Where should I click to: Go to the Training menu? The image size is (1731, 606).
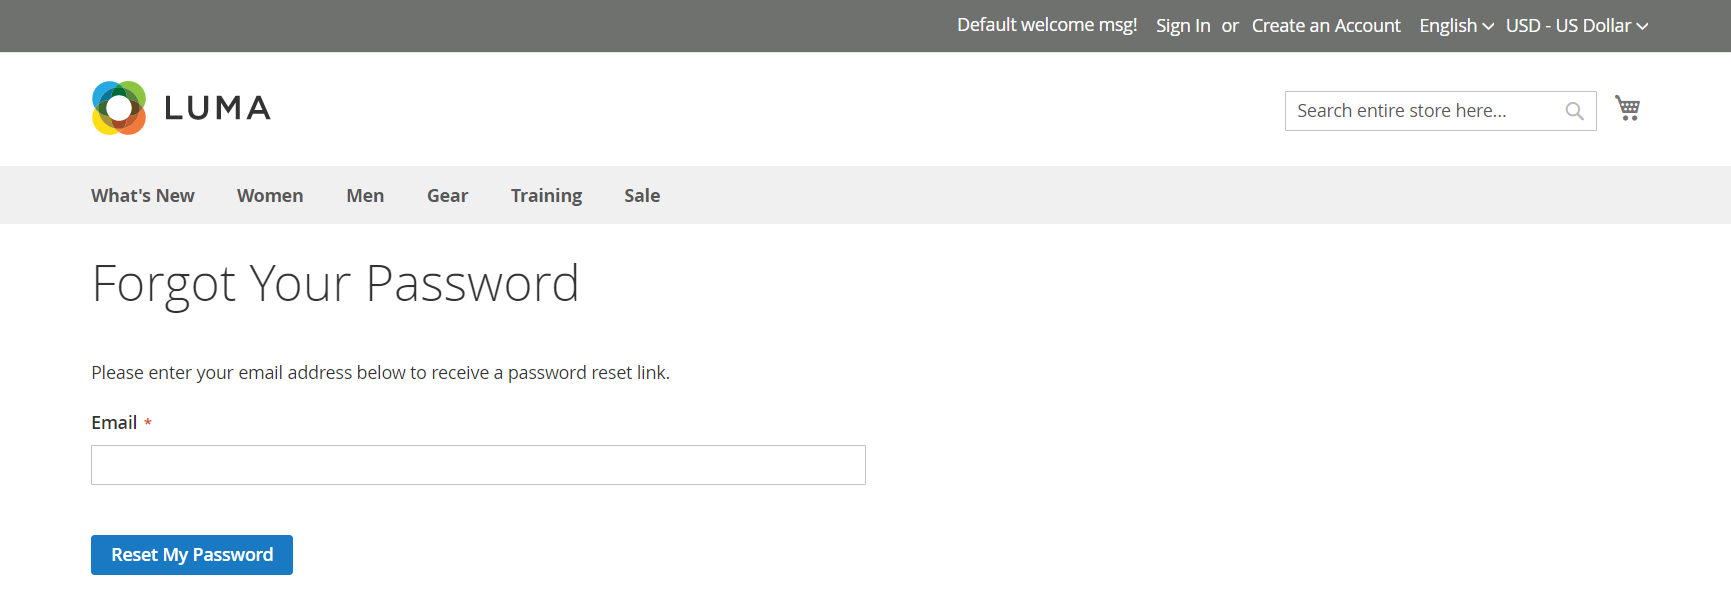point(546,196)
